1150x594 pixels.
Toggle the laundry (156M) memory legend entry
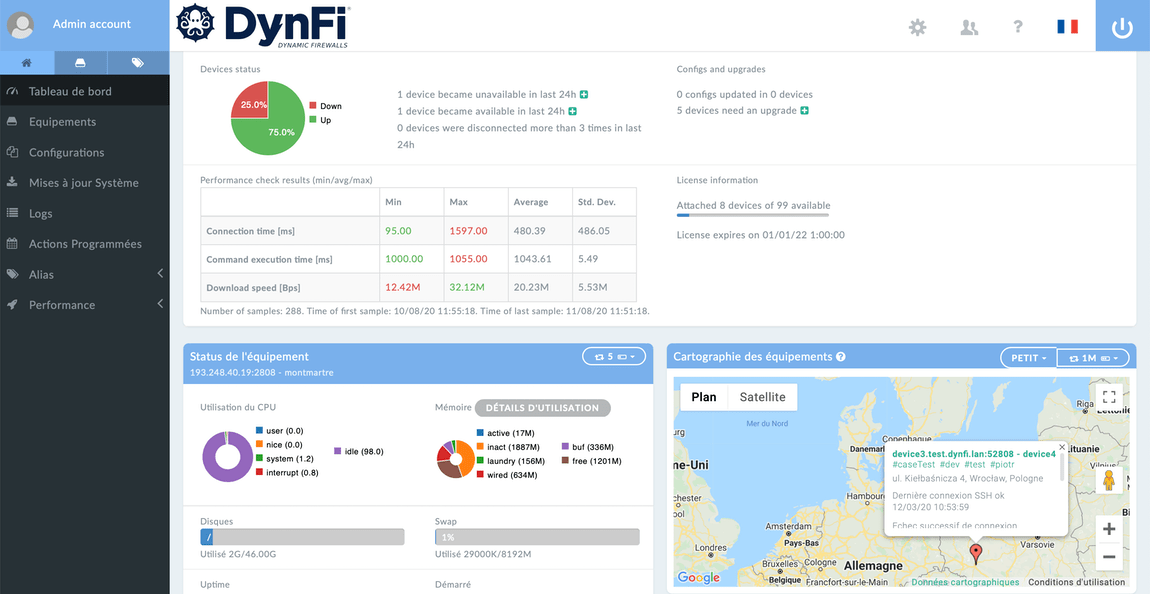click(x=510, y=461)
